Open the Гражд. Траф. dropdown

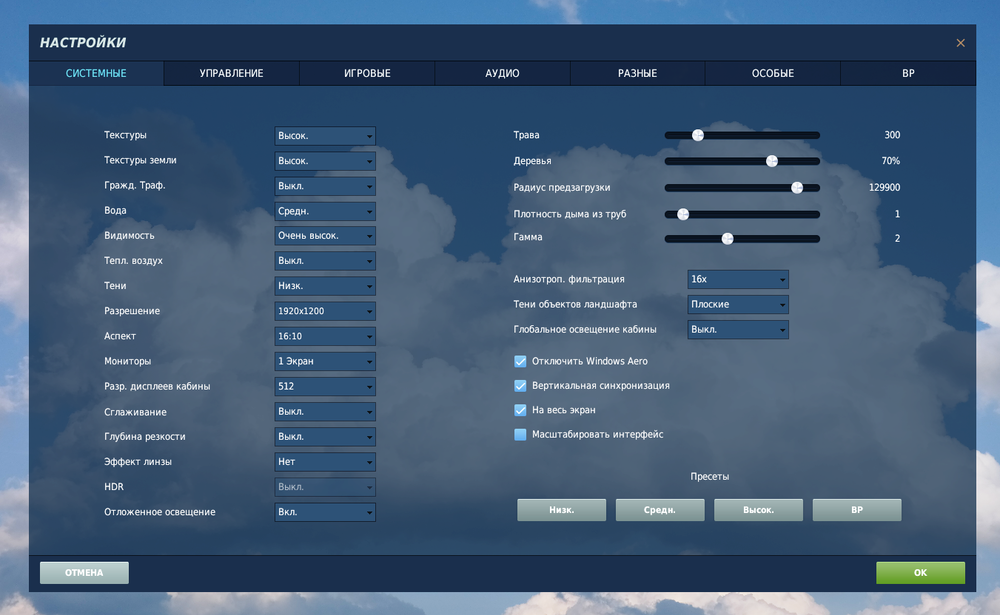pyautogui.click(x=325, y=186)
